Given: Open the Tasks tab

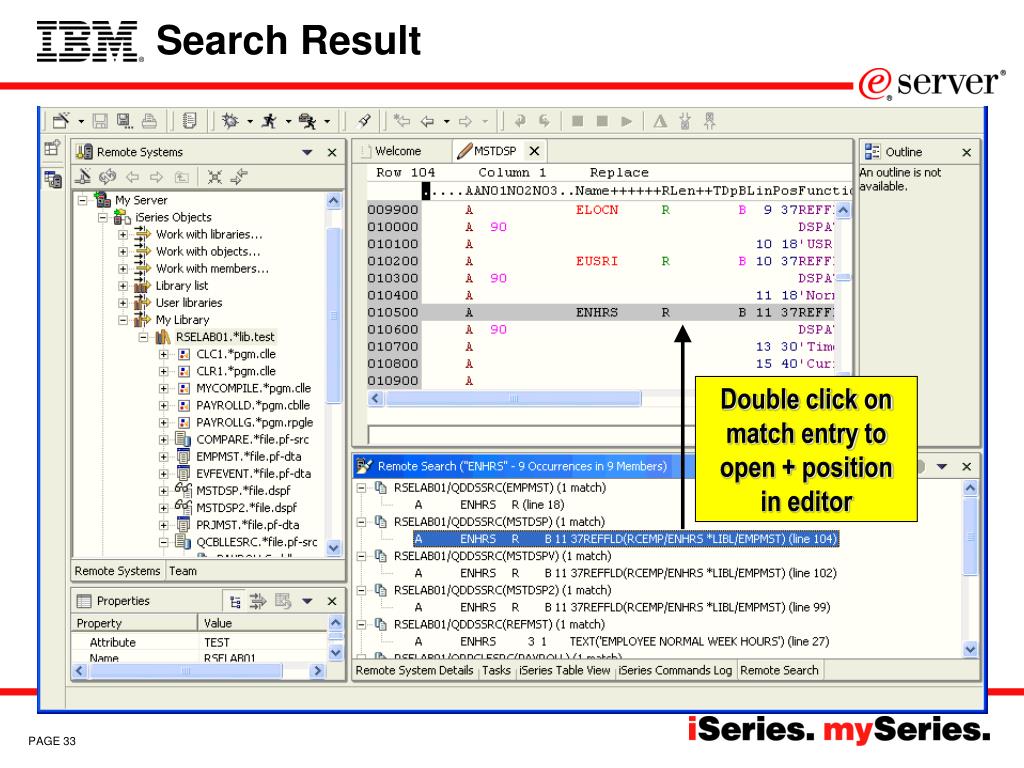Looking at the screenshot, I should [x=496, y=670].
